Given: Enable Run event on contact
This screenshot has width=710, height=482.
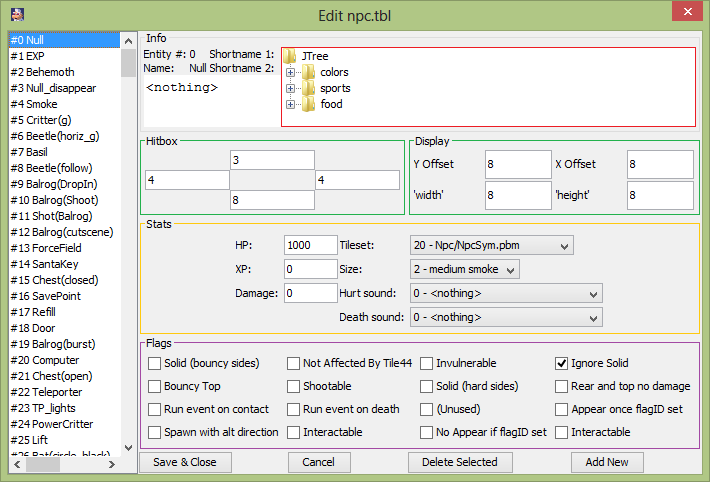Looking at the screenshot, I should point(155,409).
